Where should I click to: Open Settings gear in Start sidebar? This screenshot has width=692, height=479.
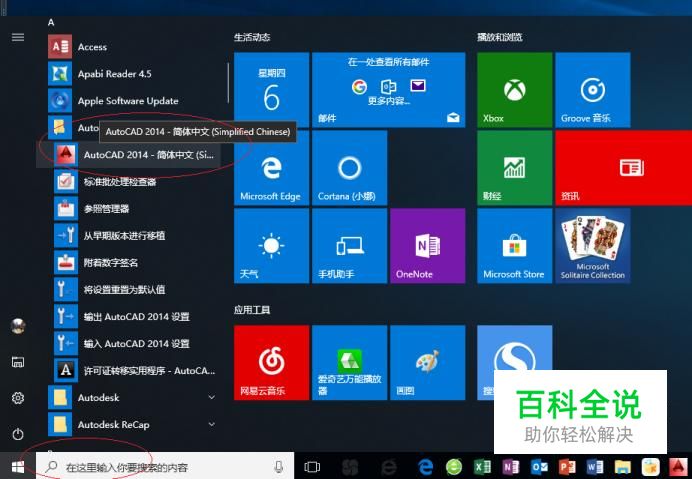pyautogui.click(x=18, y=398)
